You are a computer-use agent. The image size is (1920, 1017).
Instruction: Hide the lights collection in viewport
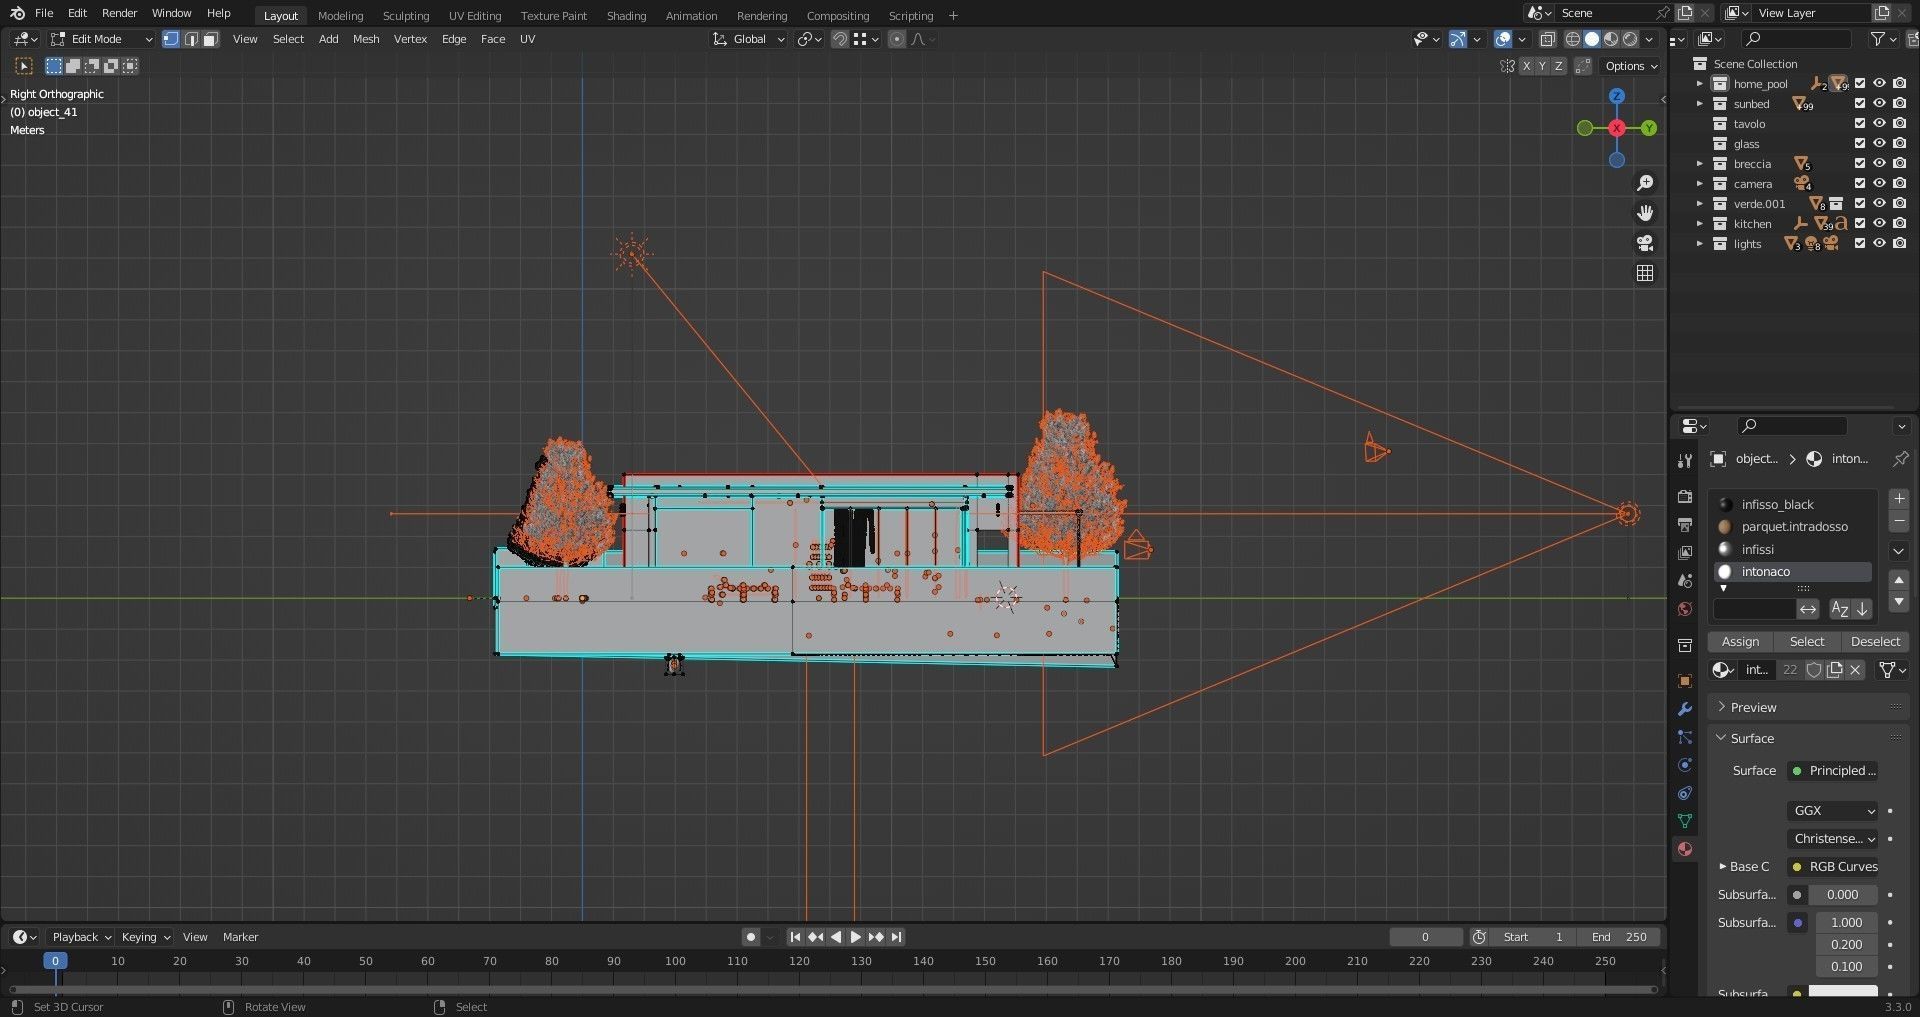point(1879,244)
